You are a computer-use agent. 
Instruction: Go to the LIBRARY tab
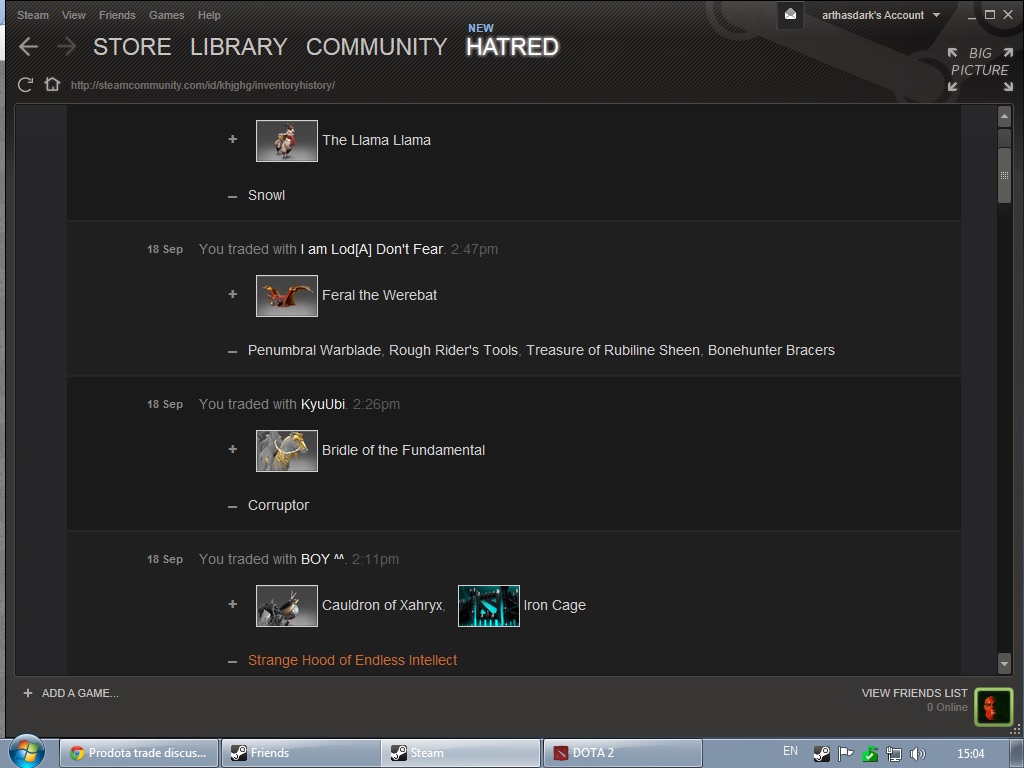[239, 47]
